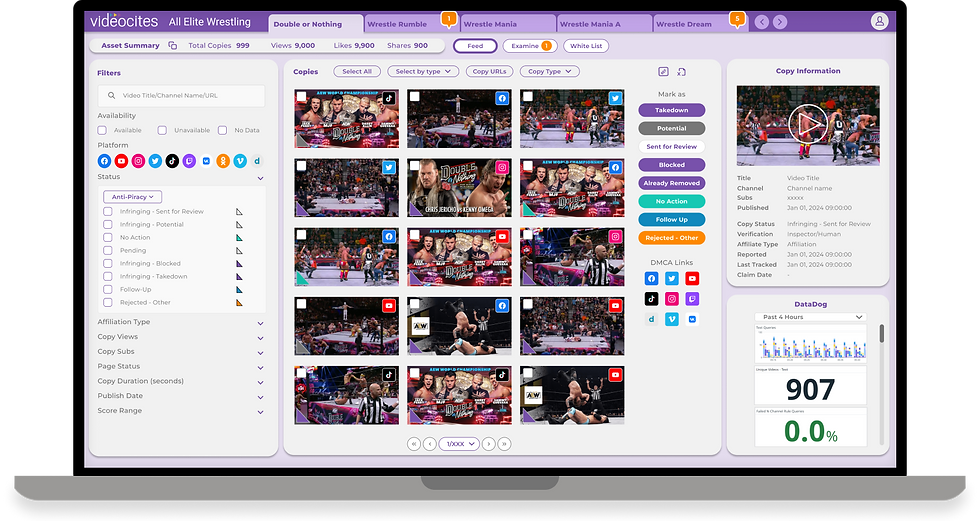Open the page number dropdown
The width and height of the screenshot is (980, 521).
[x=459, y=444]
